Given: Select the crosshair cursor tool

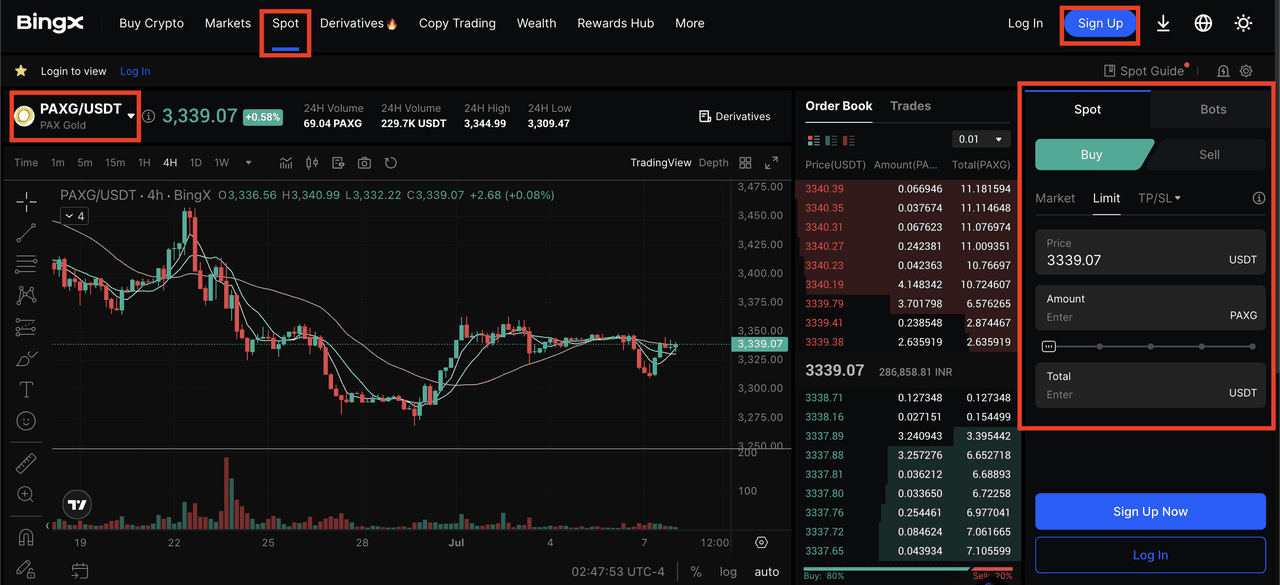Looking at the screenshot, I should point(26,202).
